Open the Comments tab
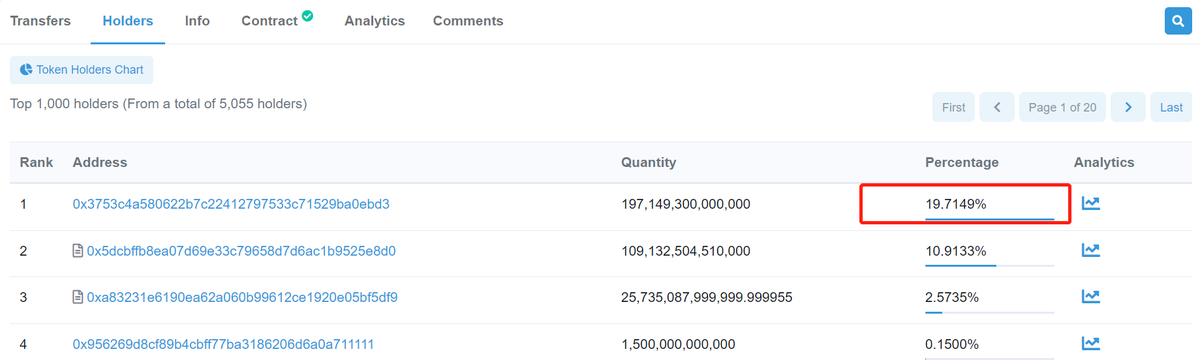The width and height of the screenshot is (1200, 360). click(x=468, y=21)
